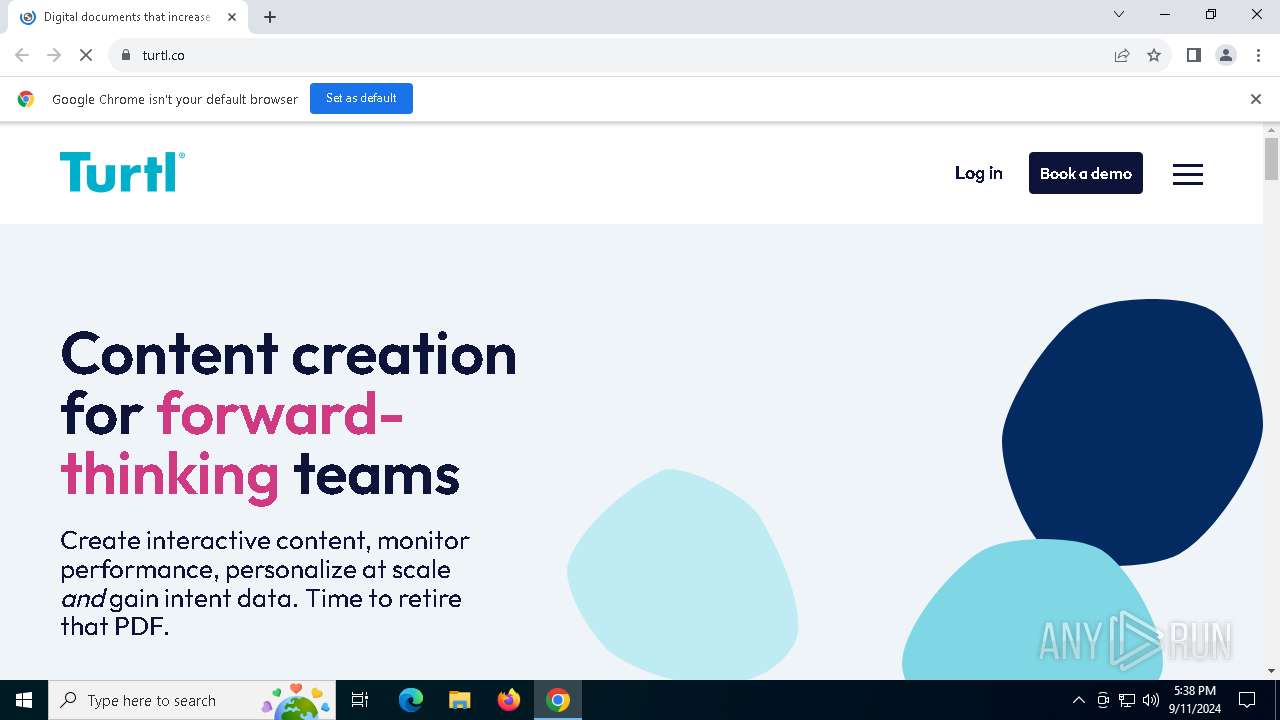Open the Chrome side panel
The height and width of the screenshot is (720, 1280).
tap(1193, 55)
